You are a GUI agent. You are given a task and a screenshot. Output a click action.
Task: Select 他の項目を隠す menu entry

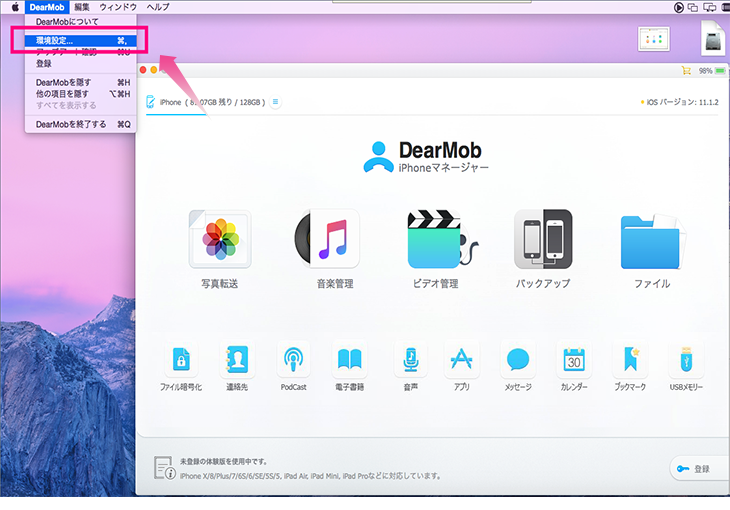pos(81,94)
